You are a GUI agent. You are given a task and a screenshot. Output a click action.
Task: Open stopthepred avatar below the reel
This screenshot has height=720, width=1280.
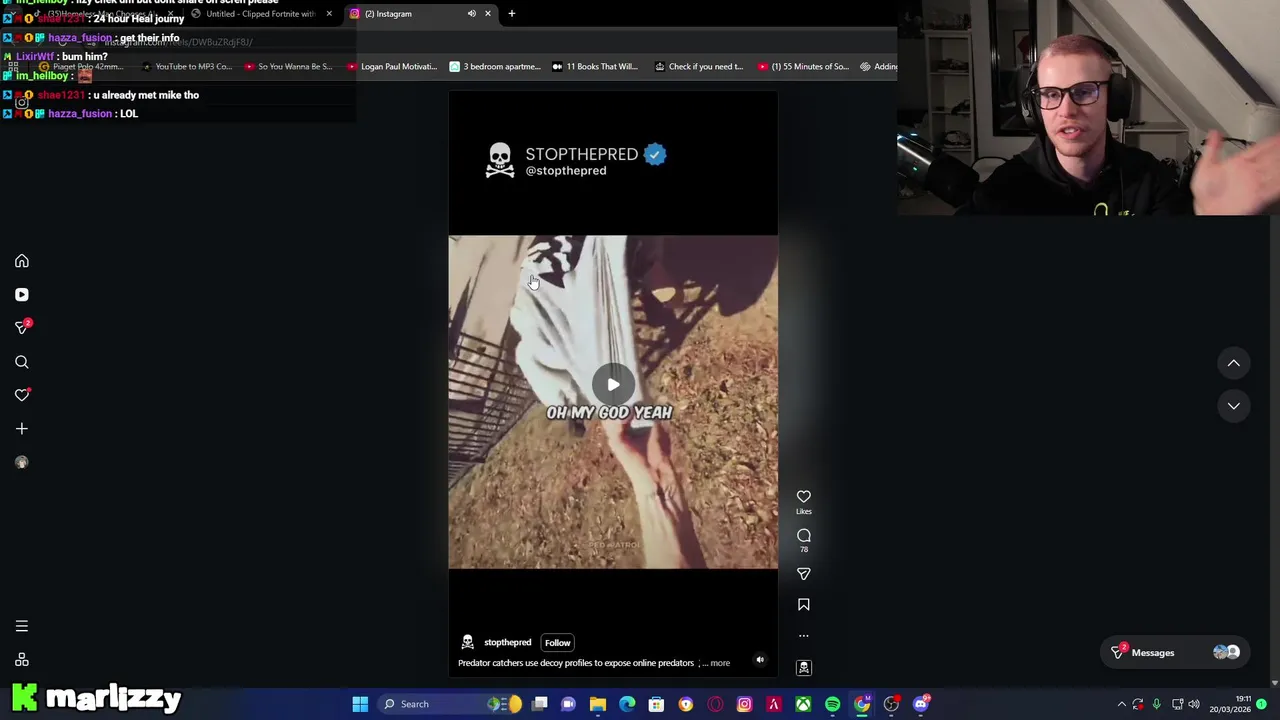coord(467,642)
